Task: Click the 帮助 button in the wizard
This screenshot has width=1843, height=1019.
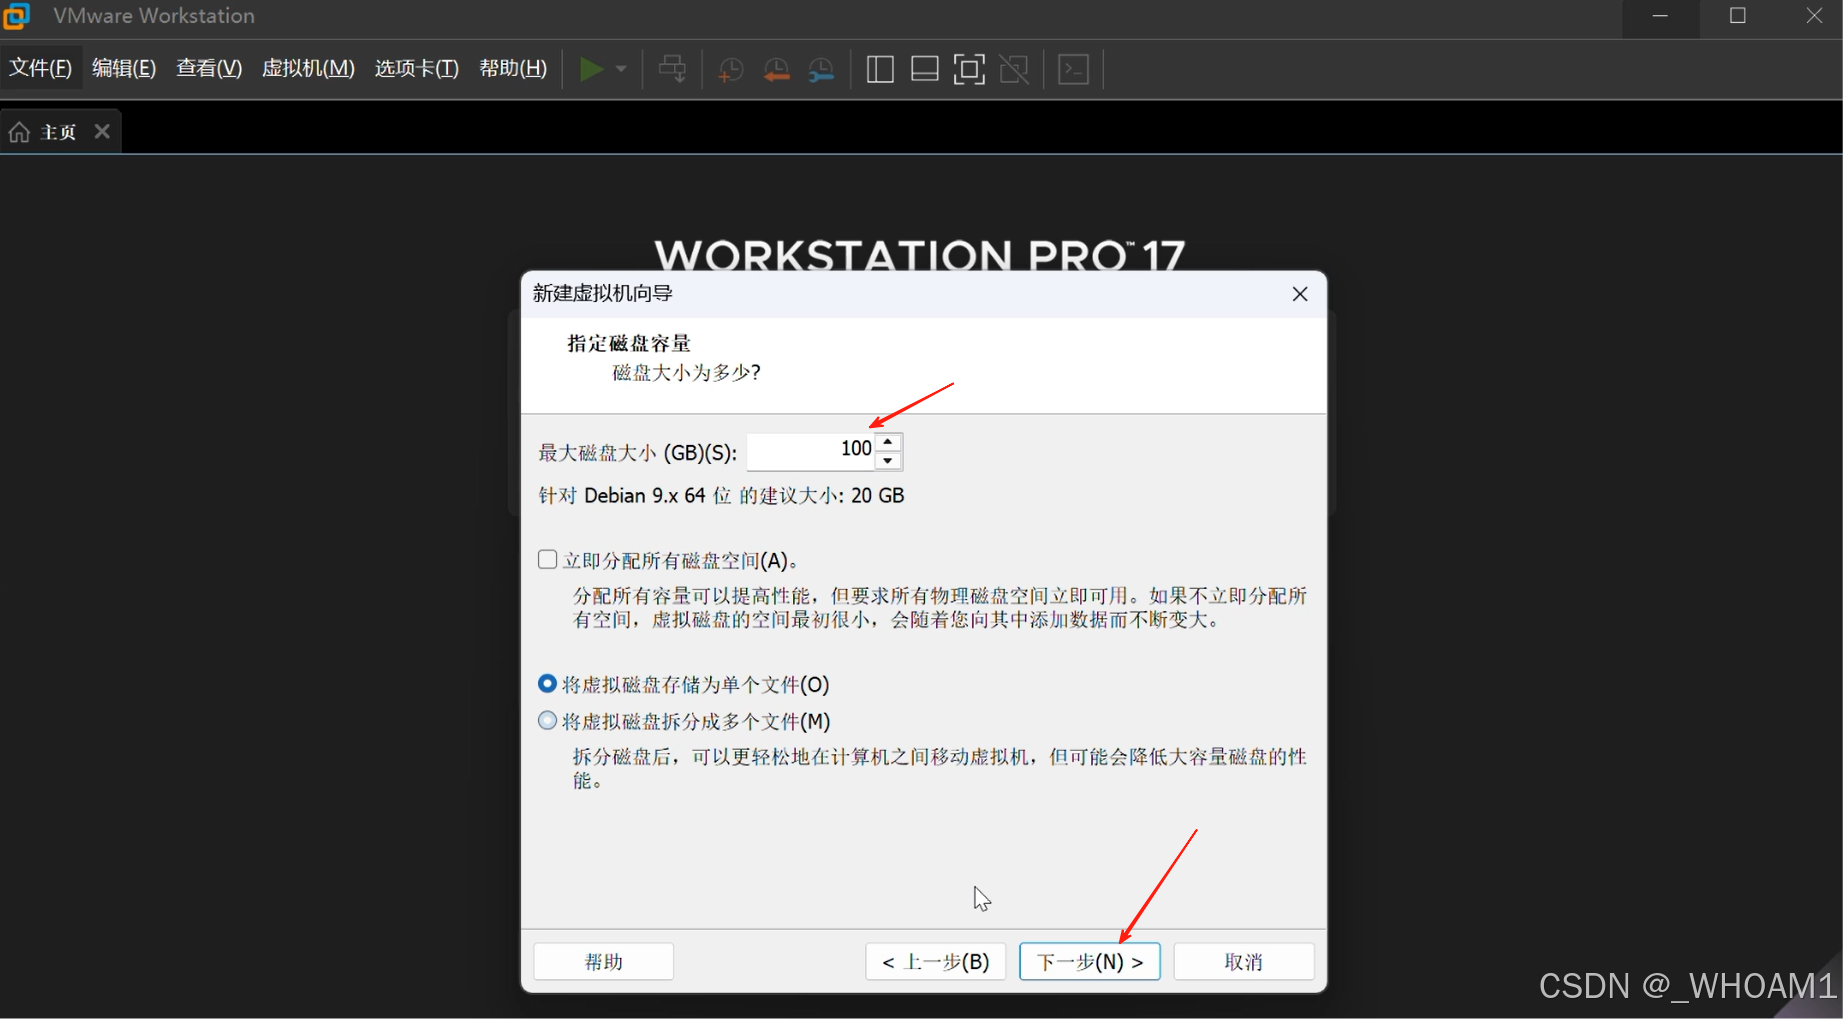Action: coord(604,961)
